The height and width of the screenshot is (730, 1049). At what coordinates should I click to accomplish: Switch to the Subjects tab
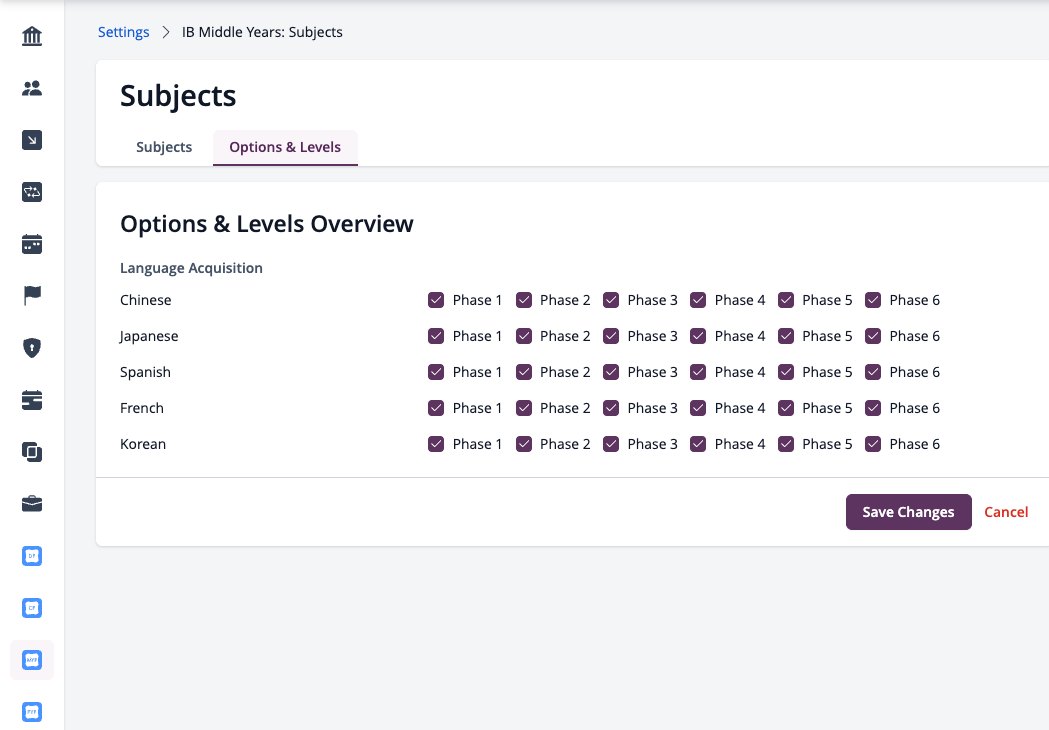[x=164, y=147]
